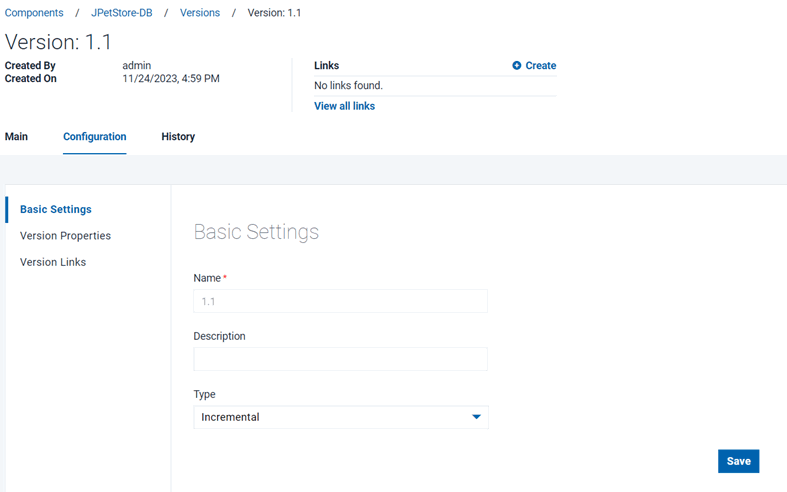Open Version Properties section
The height and width of the screenshot is (492, 787).
point(65,236)
